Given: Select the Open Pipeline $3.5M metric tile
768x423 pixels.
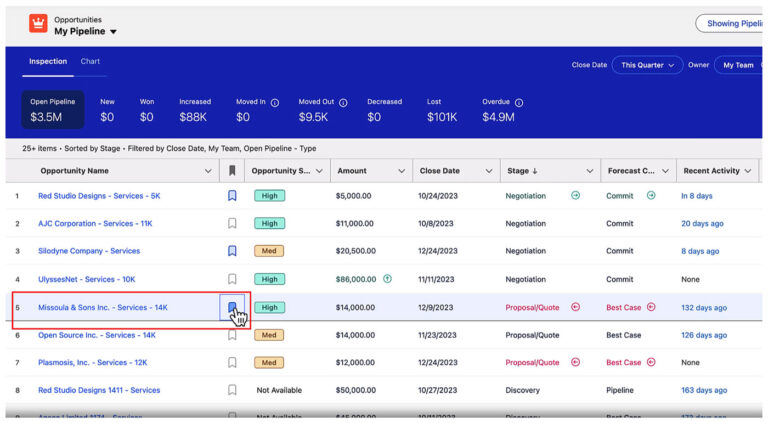Looking at the screenshot, I should (52, 110).
